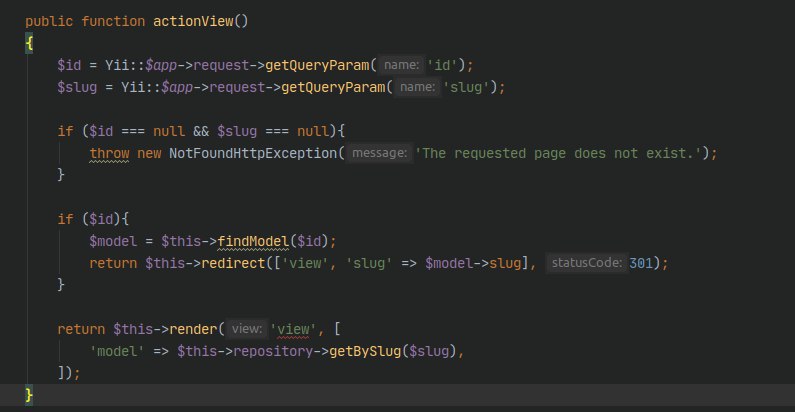Click the public keyword
Viewport: 795px width, 412px height.
(49, 21)
